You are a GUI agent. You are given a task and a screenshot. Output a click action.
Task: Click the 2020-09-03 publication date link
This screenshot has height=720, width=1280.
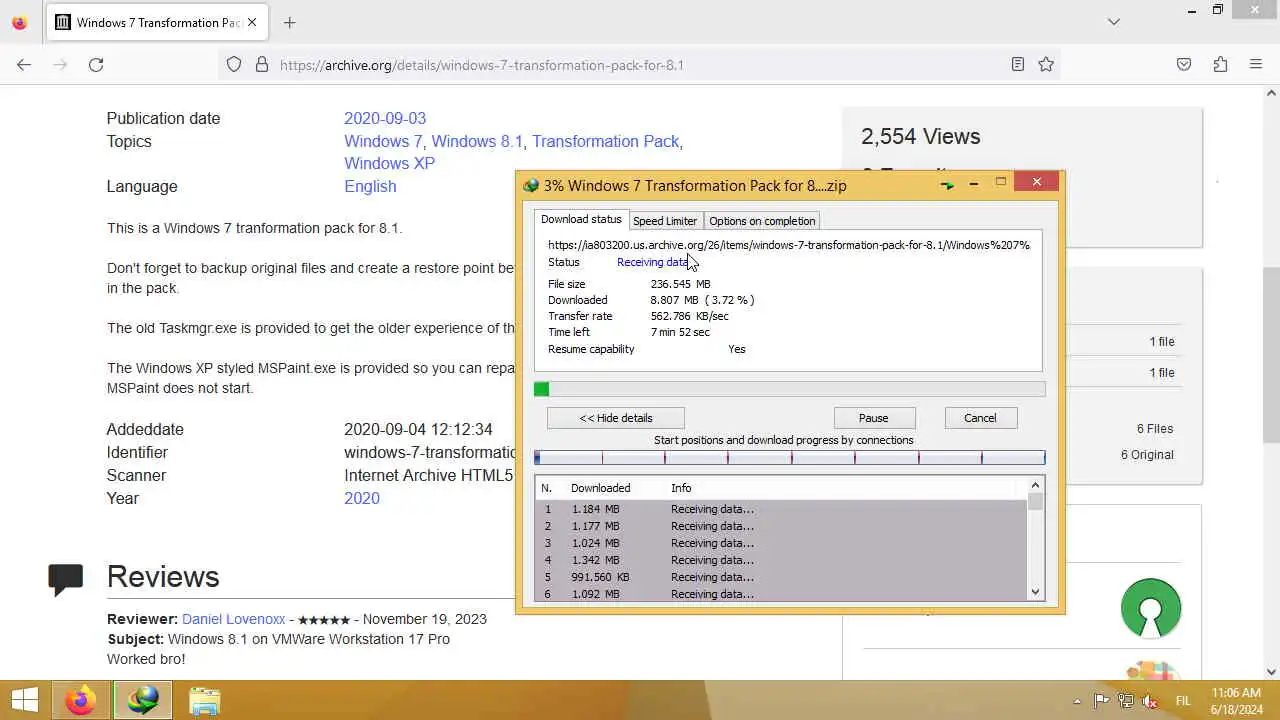[x=385, y=118]
